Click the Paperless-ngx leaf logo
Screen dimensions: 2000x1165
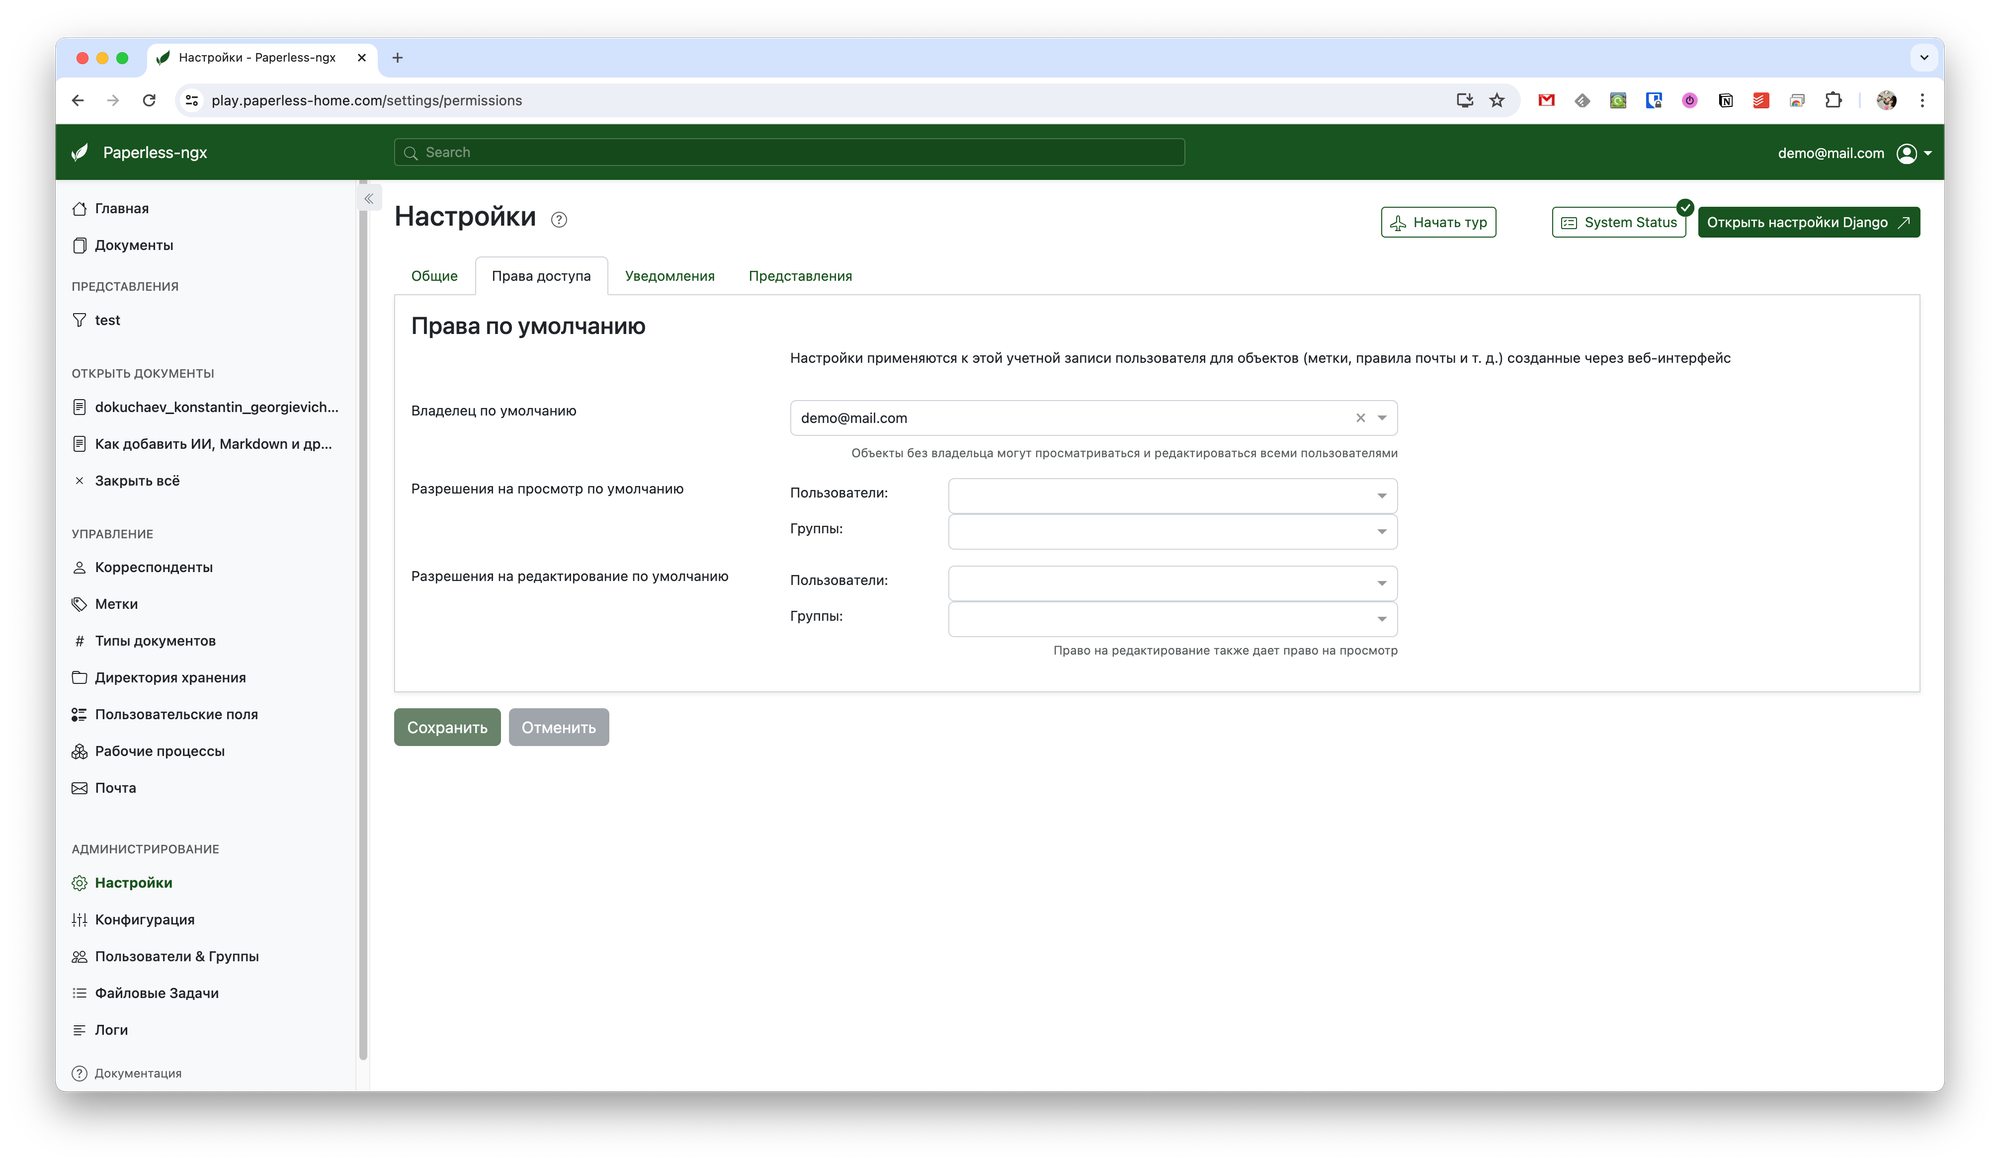(80, 152)
